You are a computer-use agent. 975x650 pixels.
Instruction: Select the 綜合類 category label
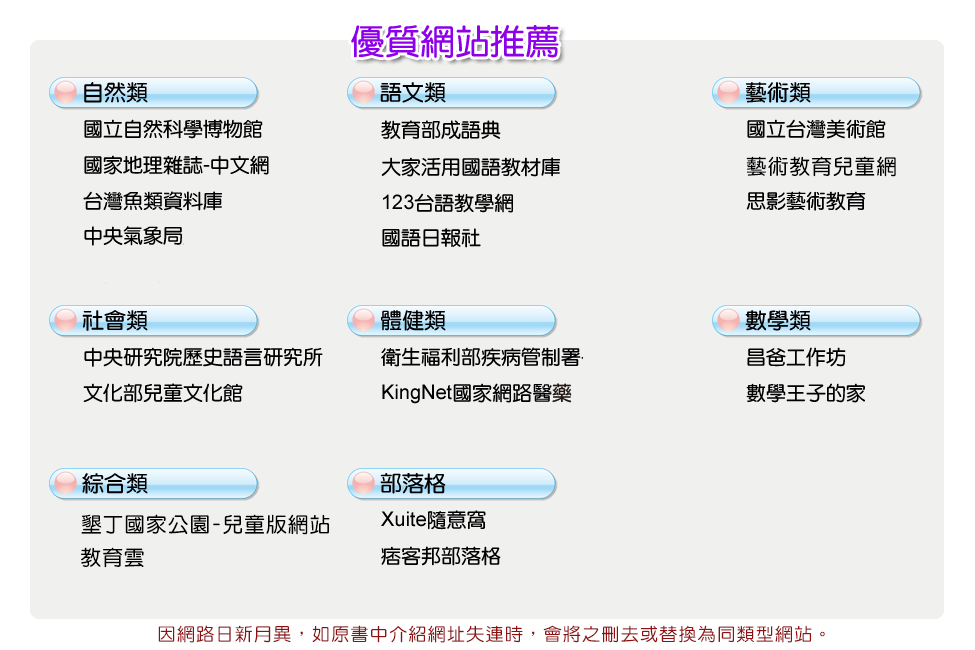pyautogui.click(x=115, y=483)
